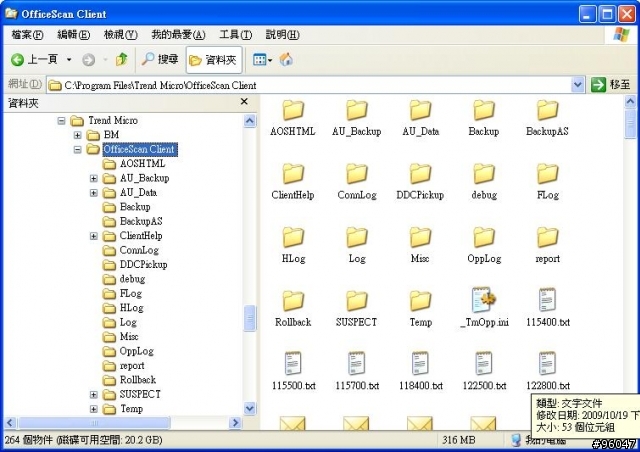Screen dimensions: 640x452
Task: Select the HLog folder in file pane
Action: coord(293,245)
